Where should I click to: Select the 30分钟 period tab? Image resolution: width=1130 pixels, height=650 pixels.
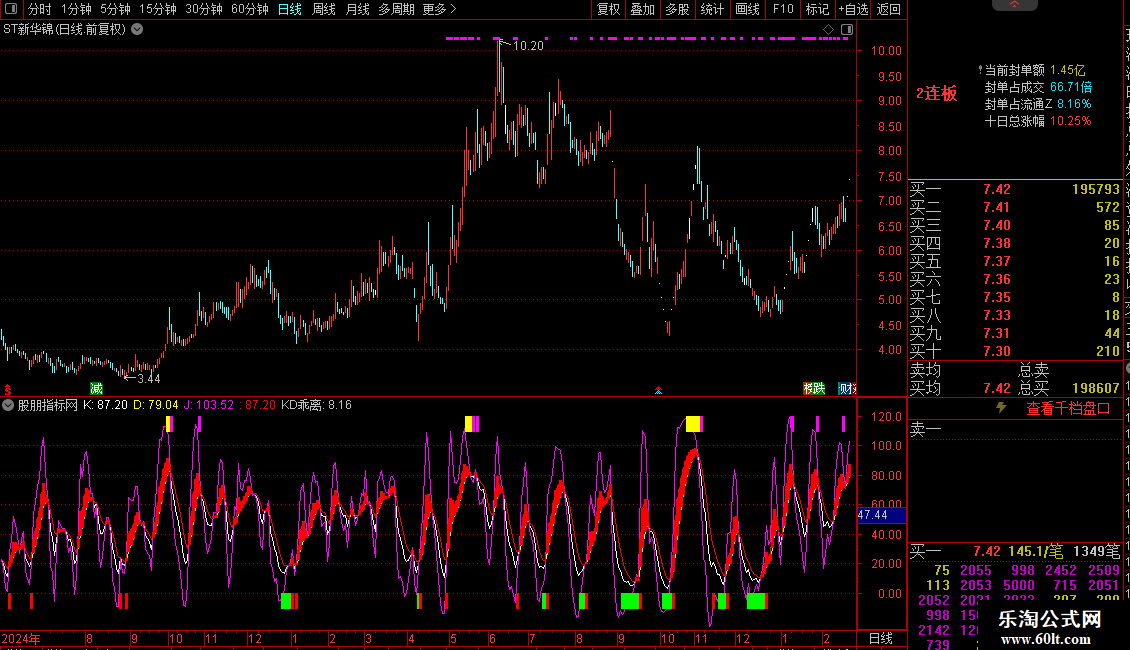coord(204,9)
